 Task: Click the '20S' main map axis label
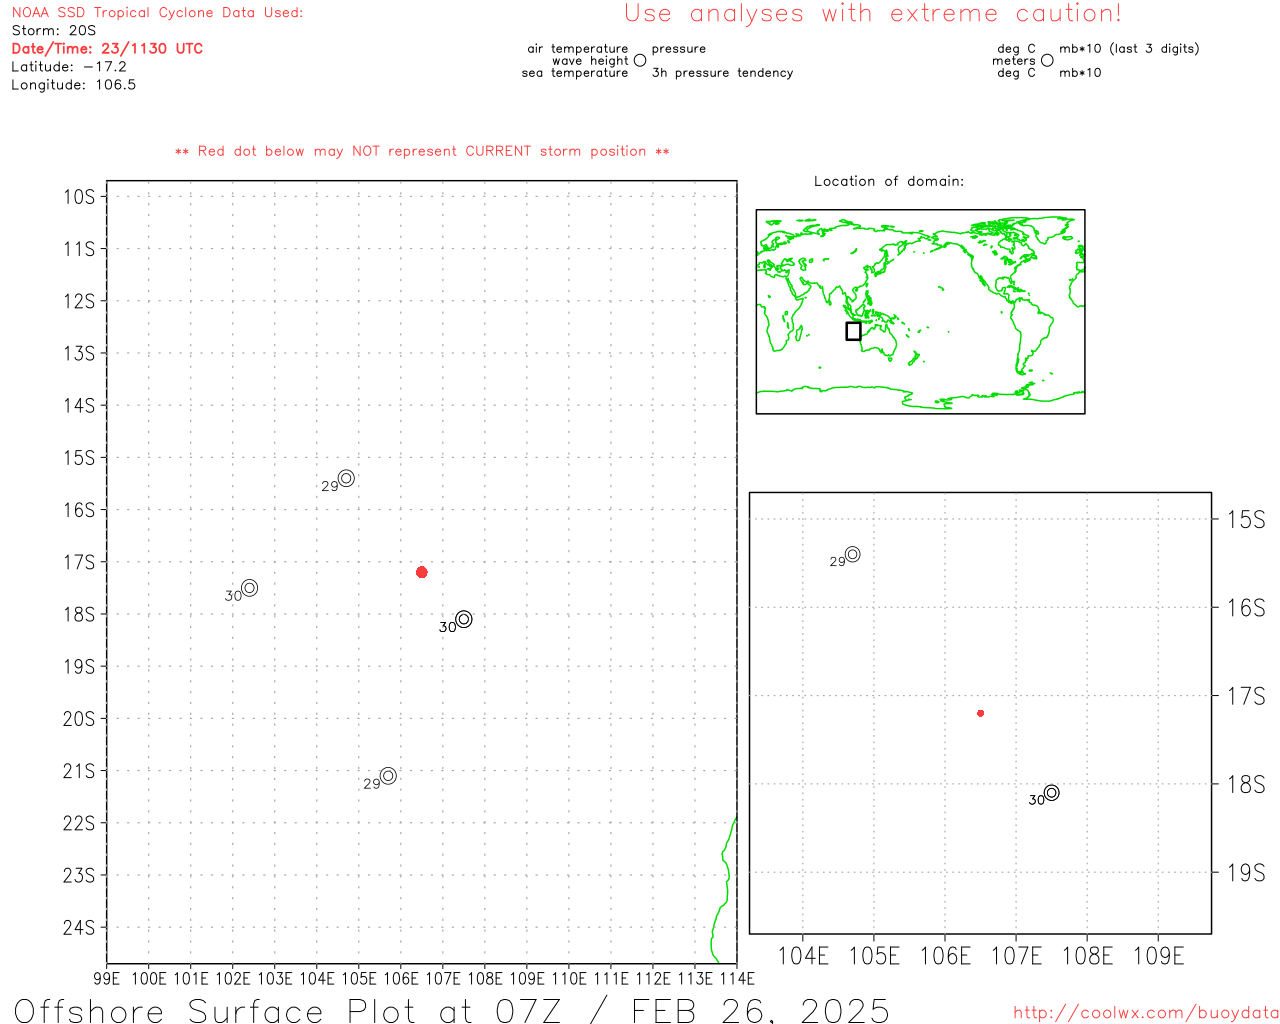[x=79, y=719]
